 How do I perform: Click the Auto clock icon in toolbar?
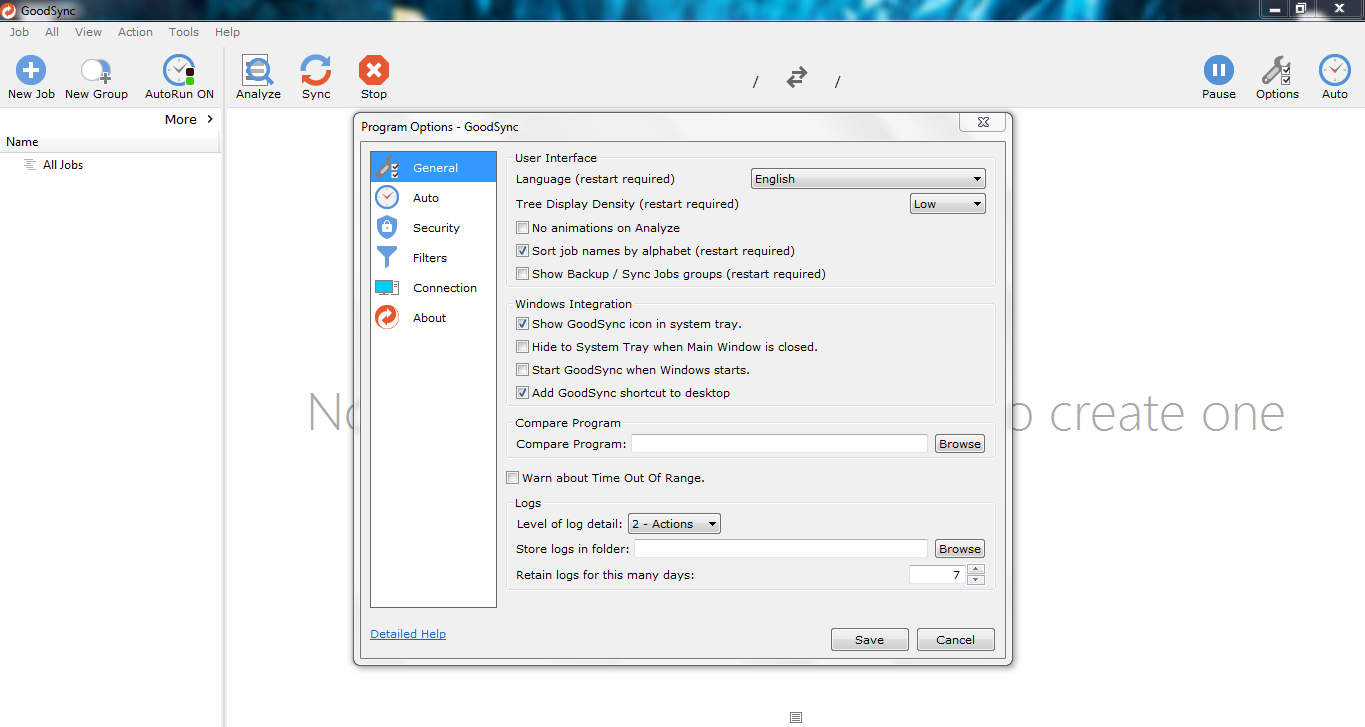[x=1335, y=71]
